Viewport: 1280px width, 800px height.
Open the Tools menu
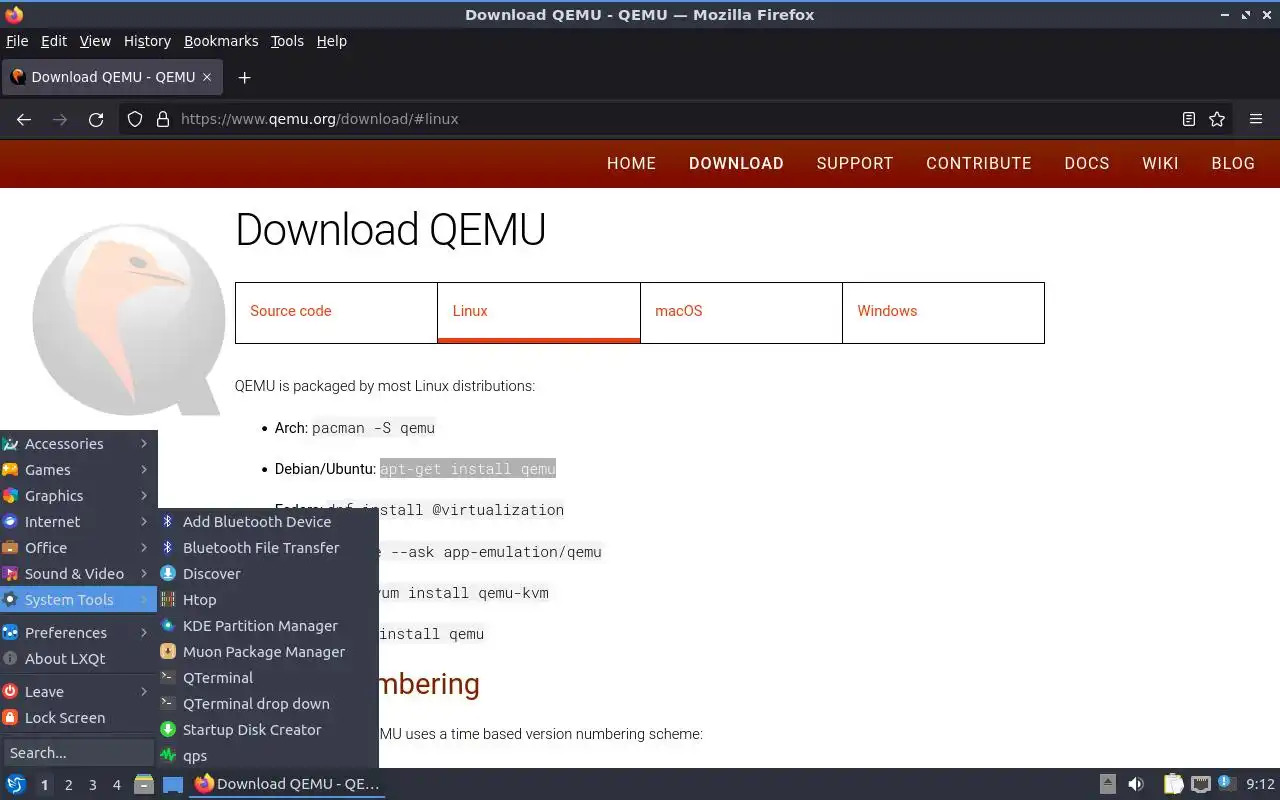point(287,41)
